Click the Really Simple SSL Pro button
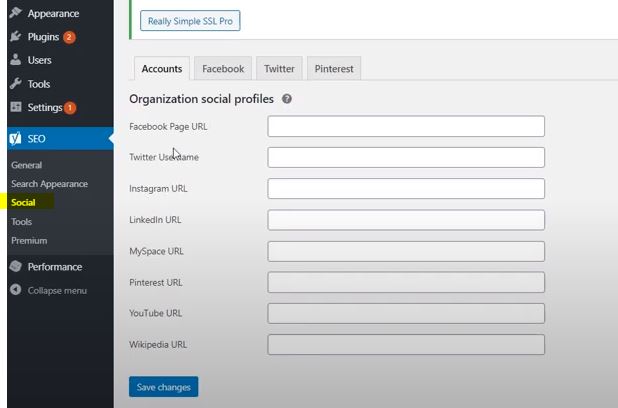This screenshot has height=408, width=618. click(190, 21)
